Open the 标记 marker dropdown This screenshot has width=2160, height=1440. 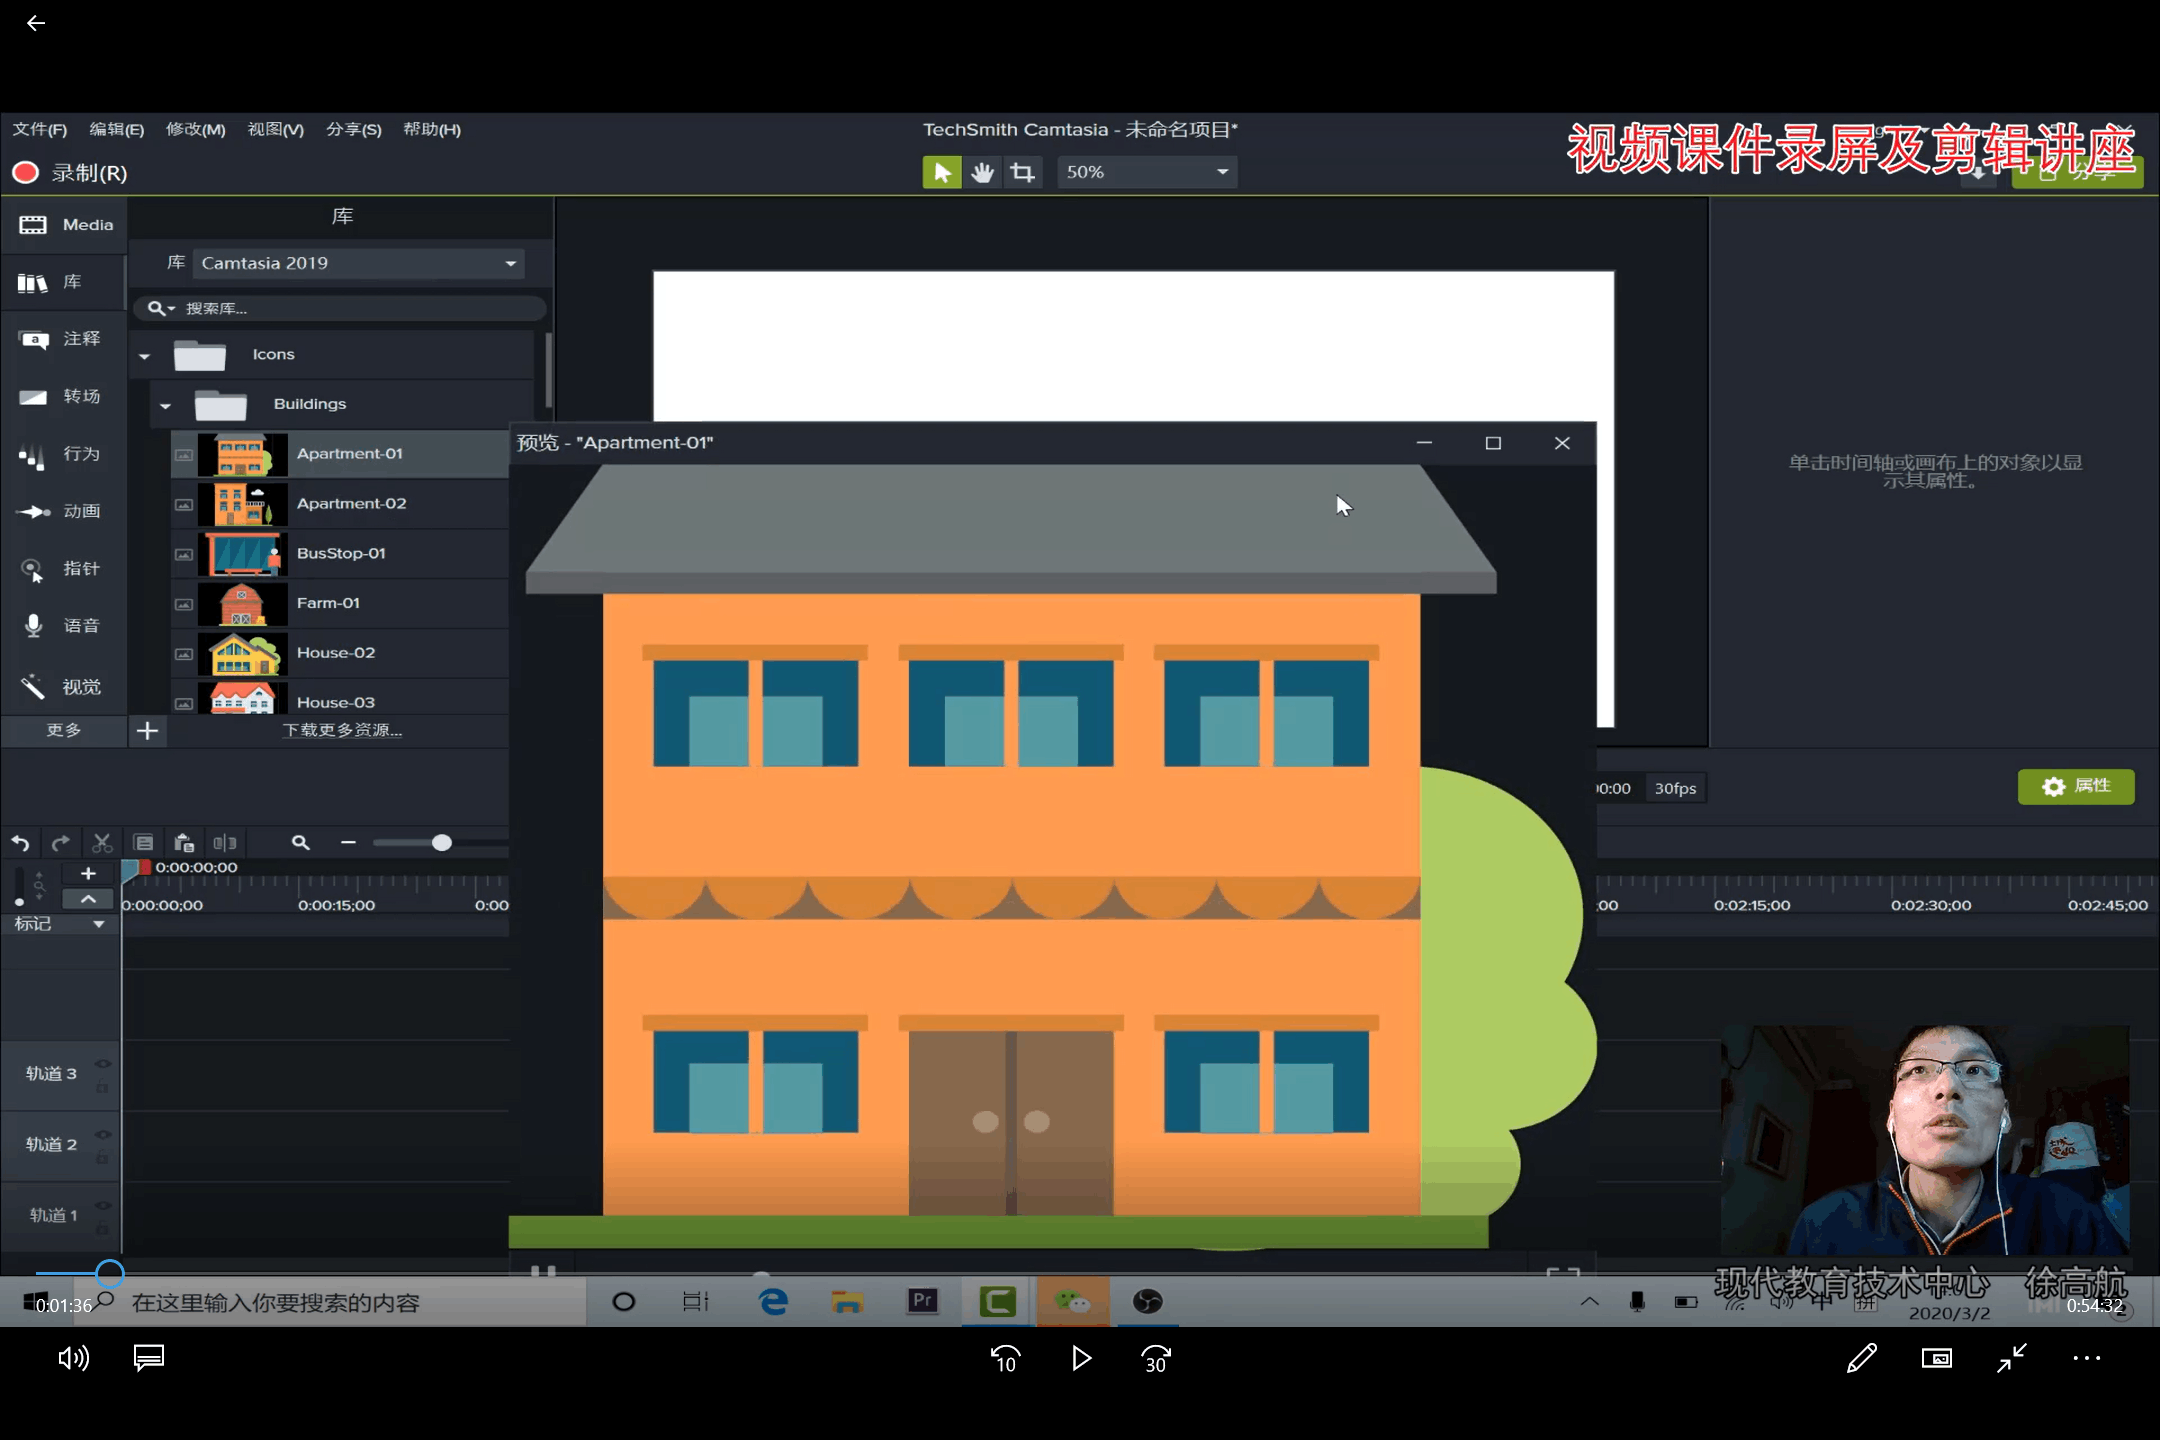(99, 925)
